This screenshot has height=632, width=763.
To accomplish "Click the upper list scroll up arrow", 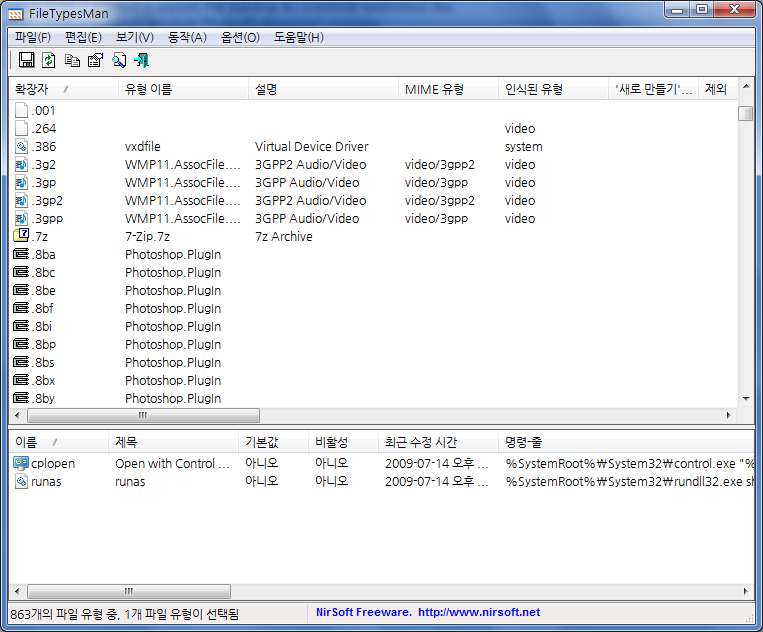I will (745, 87).
